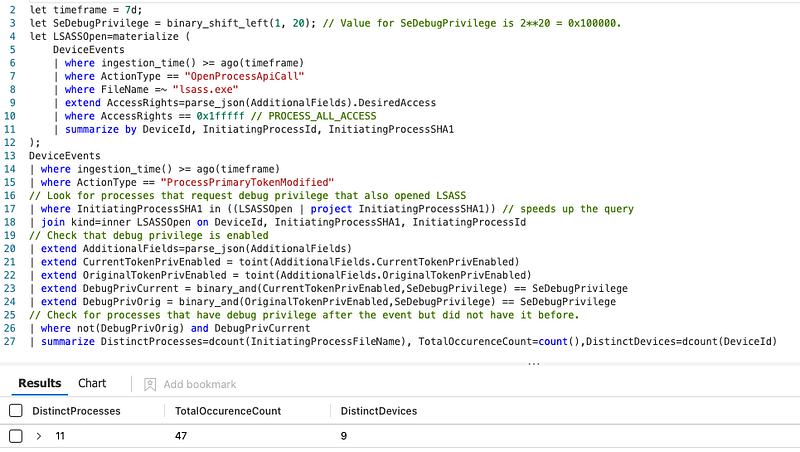Sort by DistinctDevices column header
800x452 pixels.
(379, 411)
